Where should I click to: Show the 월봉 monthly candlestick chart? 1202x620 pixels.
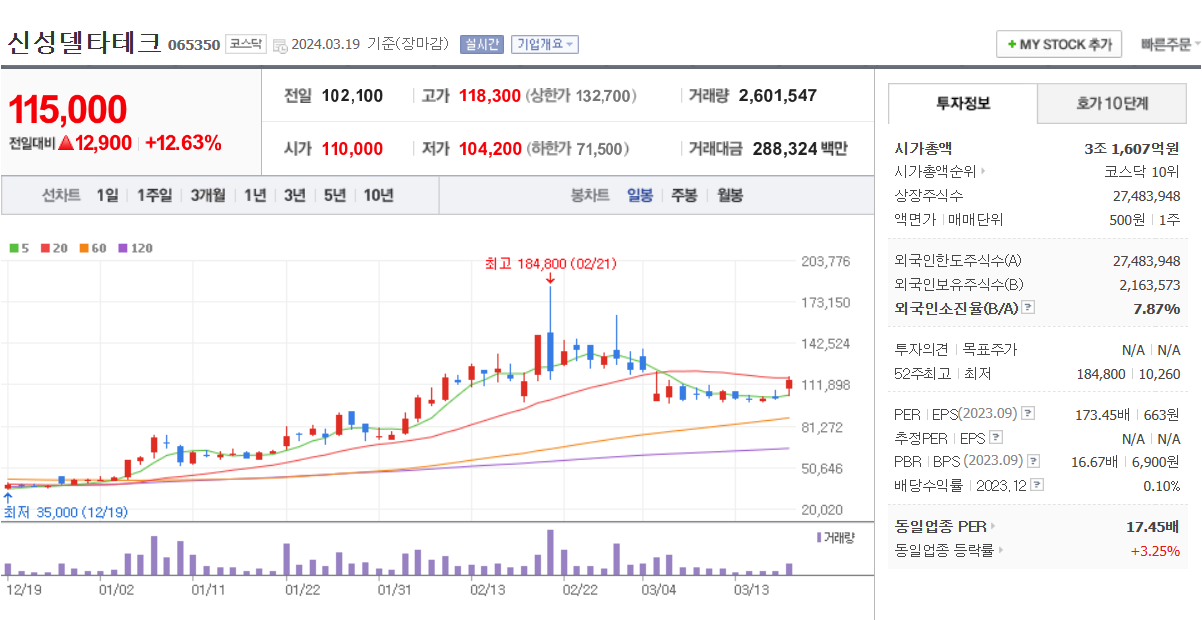click(x=729, y=195)
